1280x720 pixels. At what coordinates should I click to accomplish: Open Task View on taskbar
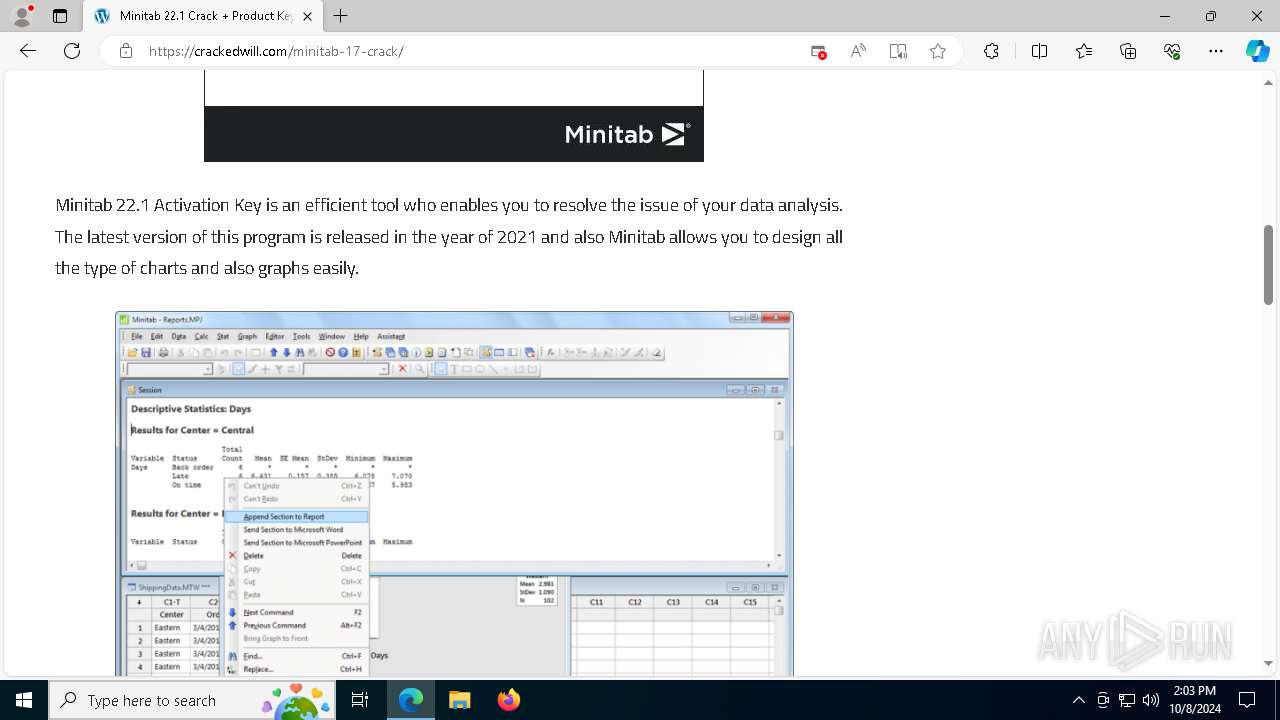tap(361, 700)
